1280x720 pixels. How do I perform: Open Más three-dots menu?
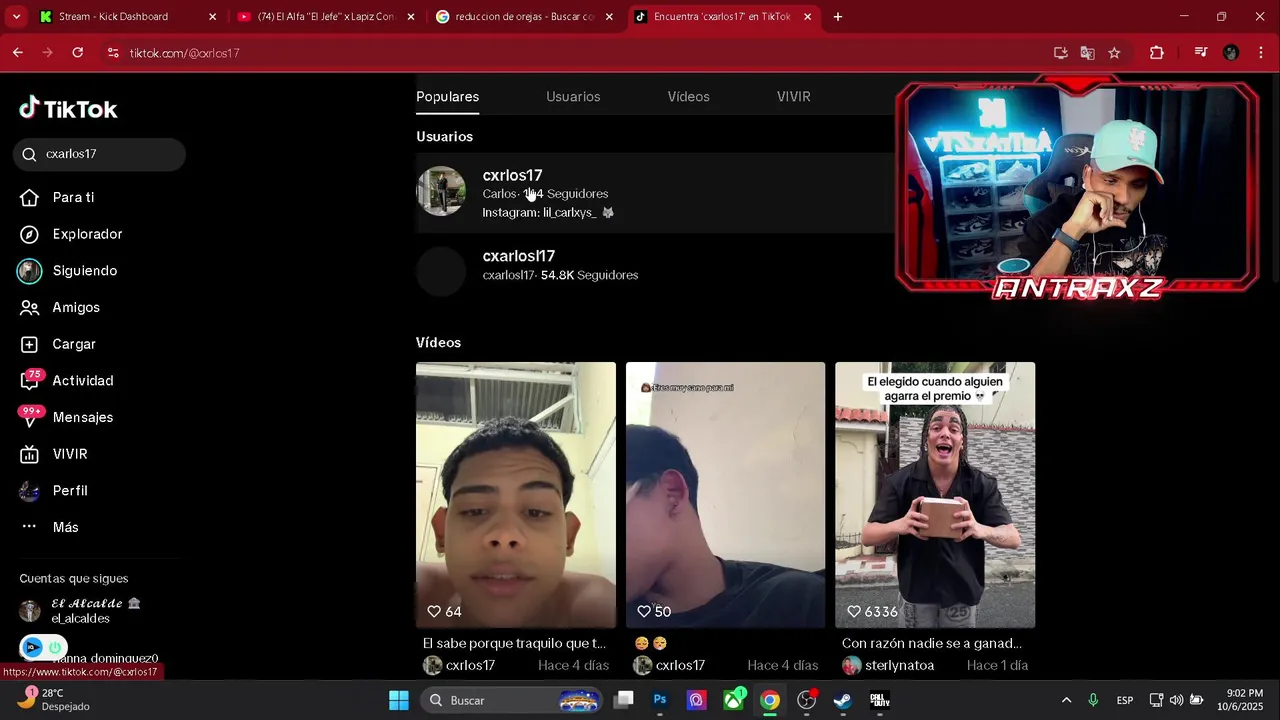coord(30,527)
